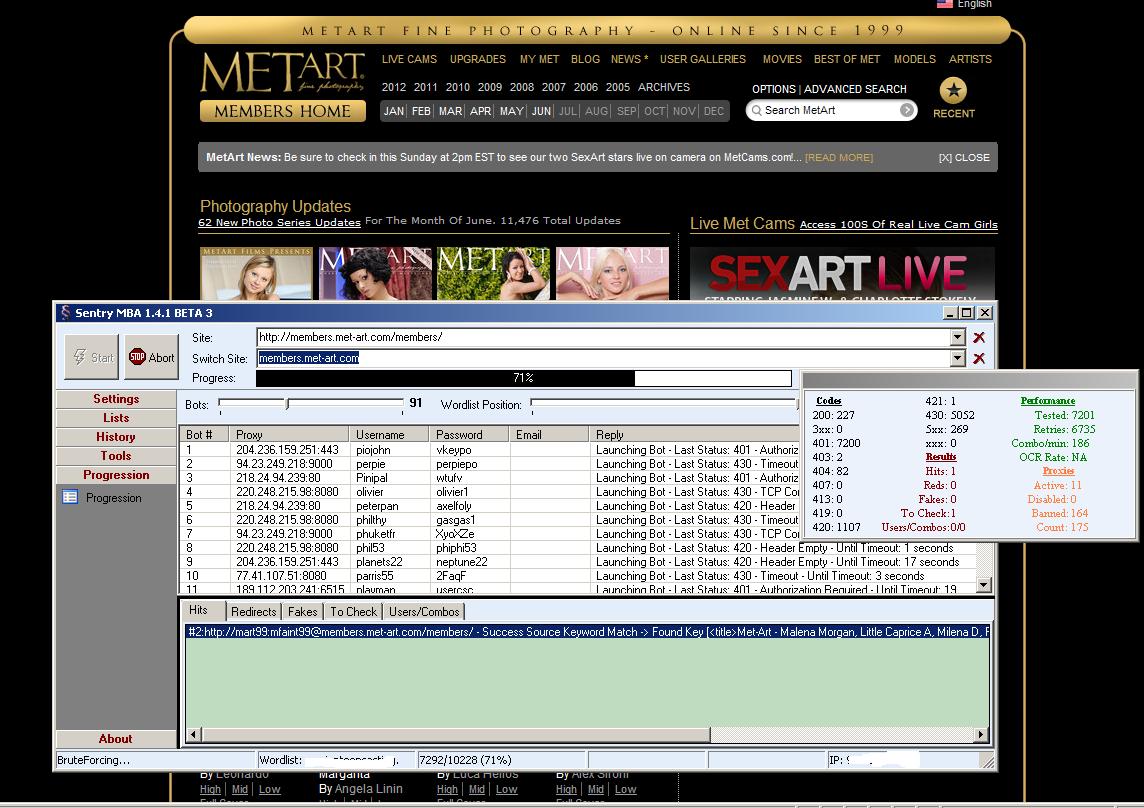Open the Site URL dropdown arrow
Image resolution: width=1144 pixels, height=808 pixels.
[x=958, y=337]
